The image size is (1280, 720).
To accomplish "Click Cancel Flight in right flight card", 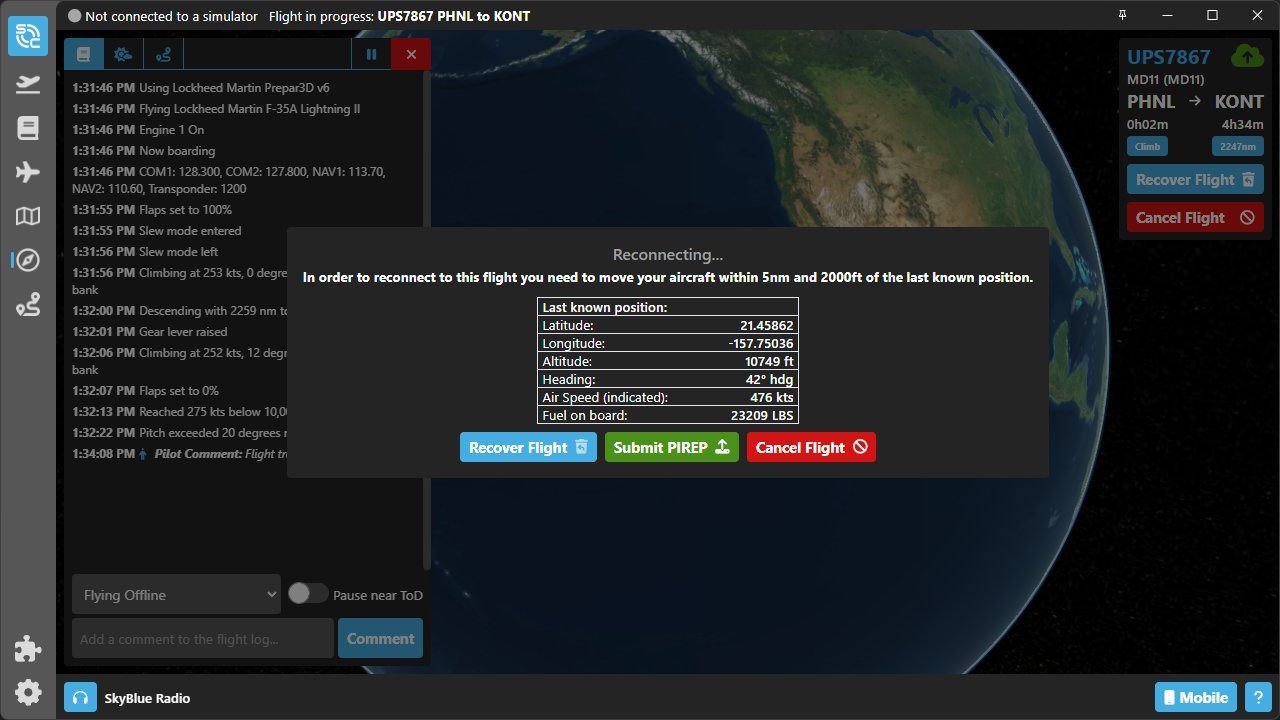I will (x=1195, y=217).
